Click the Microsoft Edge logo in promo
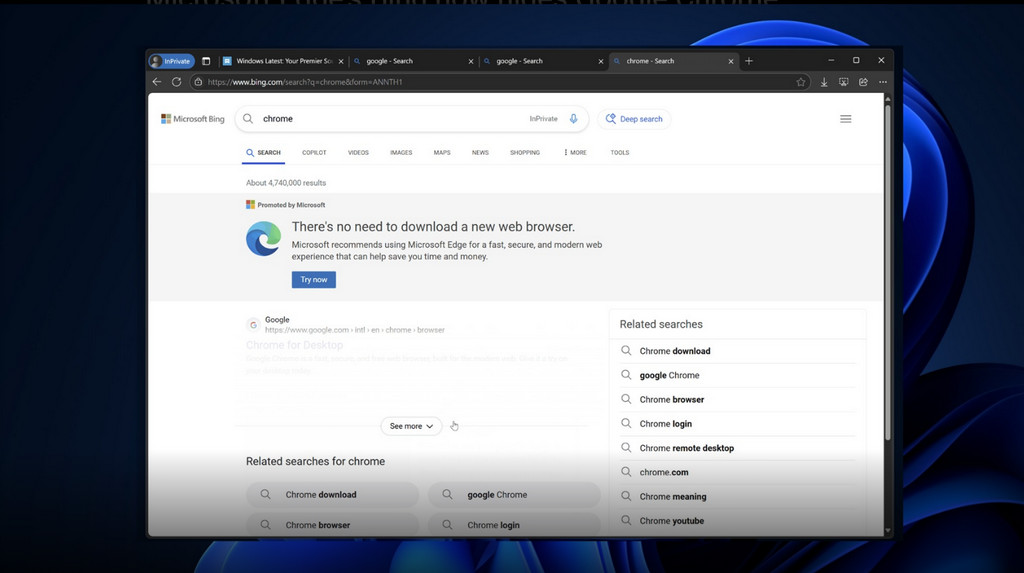This screenshot has height=573, width=1024. pyautogui.click(x=264, y=238)
